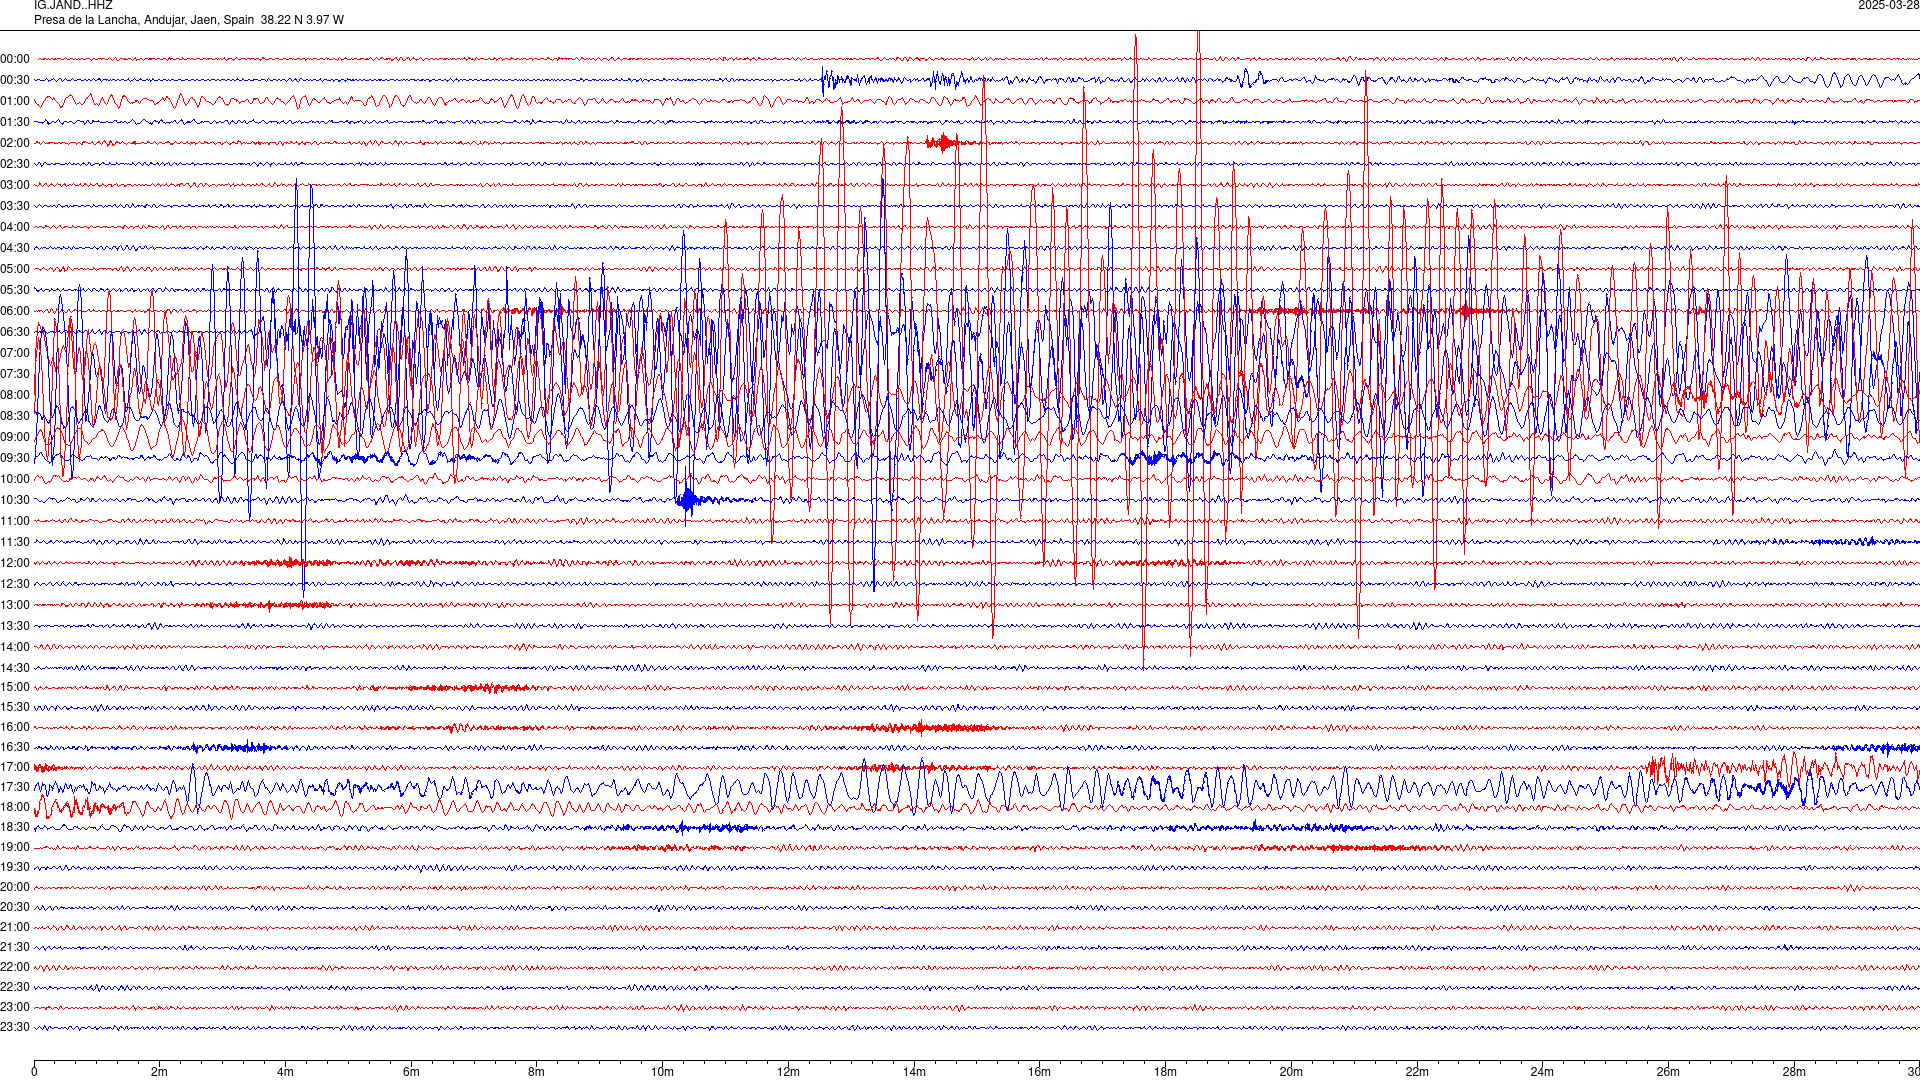Select the 00:00 trace time label

coord(15,59)
